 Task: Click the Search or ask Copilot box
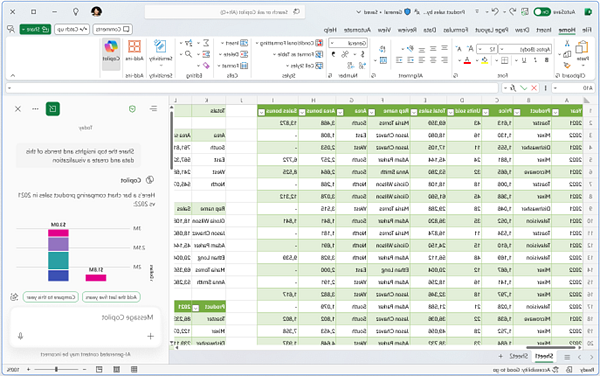(225, 12)
